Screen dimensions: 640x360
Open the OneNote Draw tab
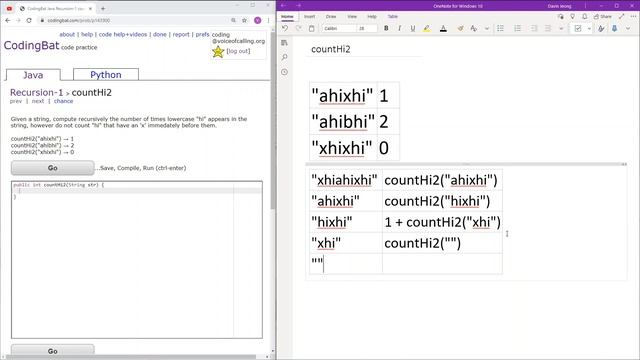(x=331, y=17)
